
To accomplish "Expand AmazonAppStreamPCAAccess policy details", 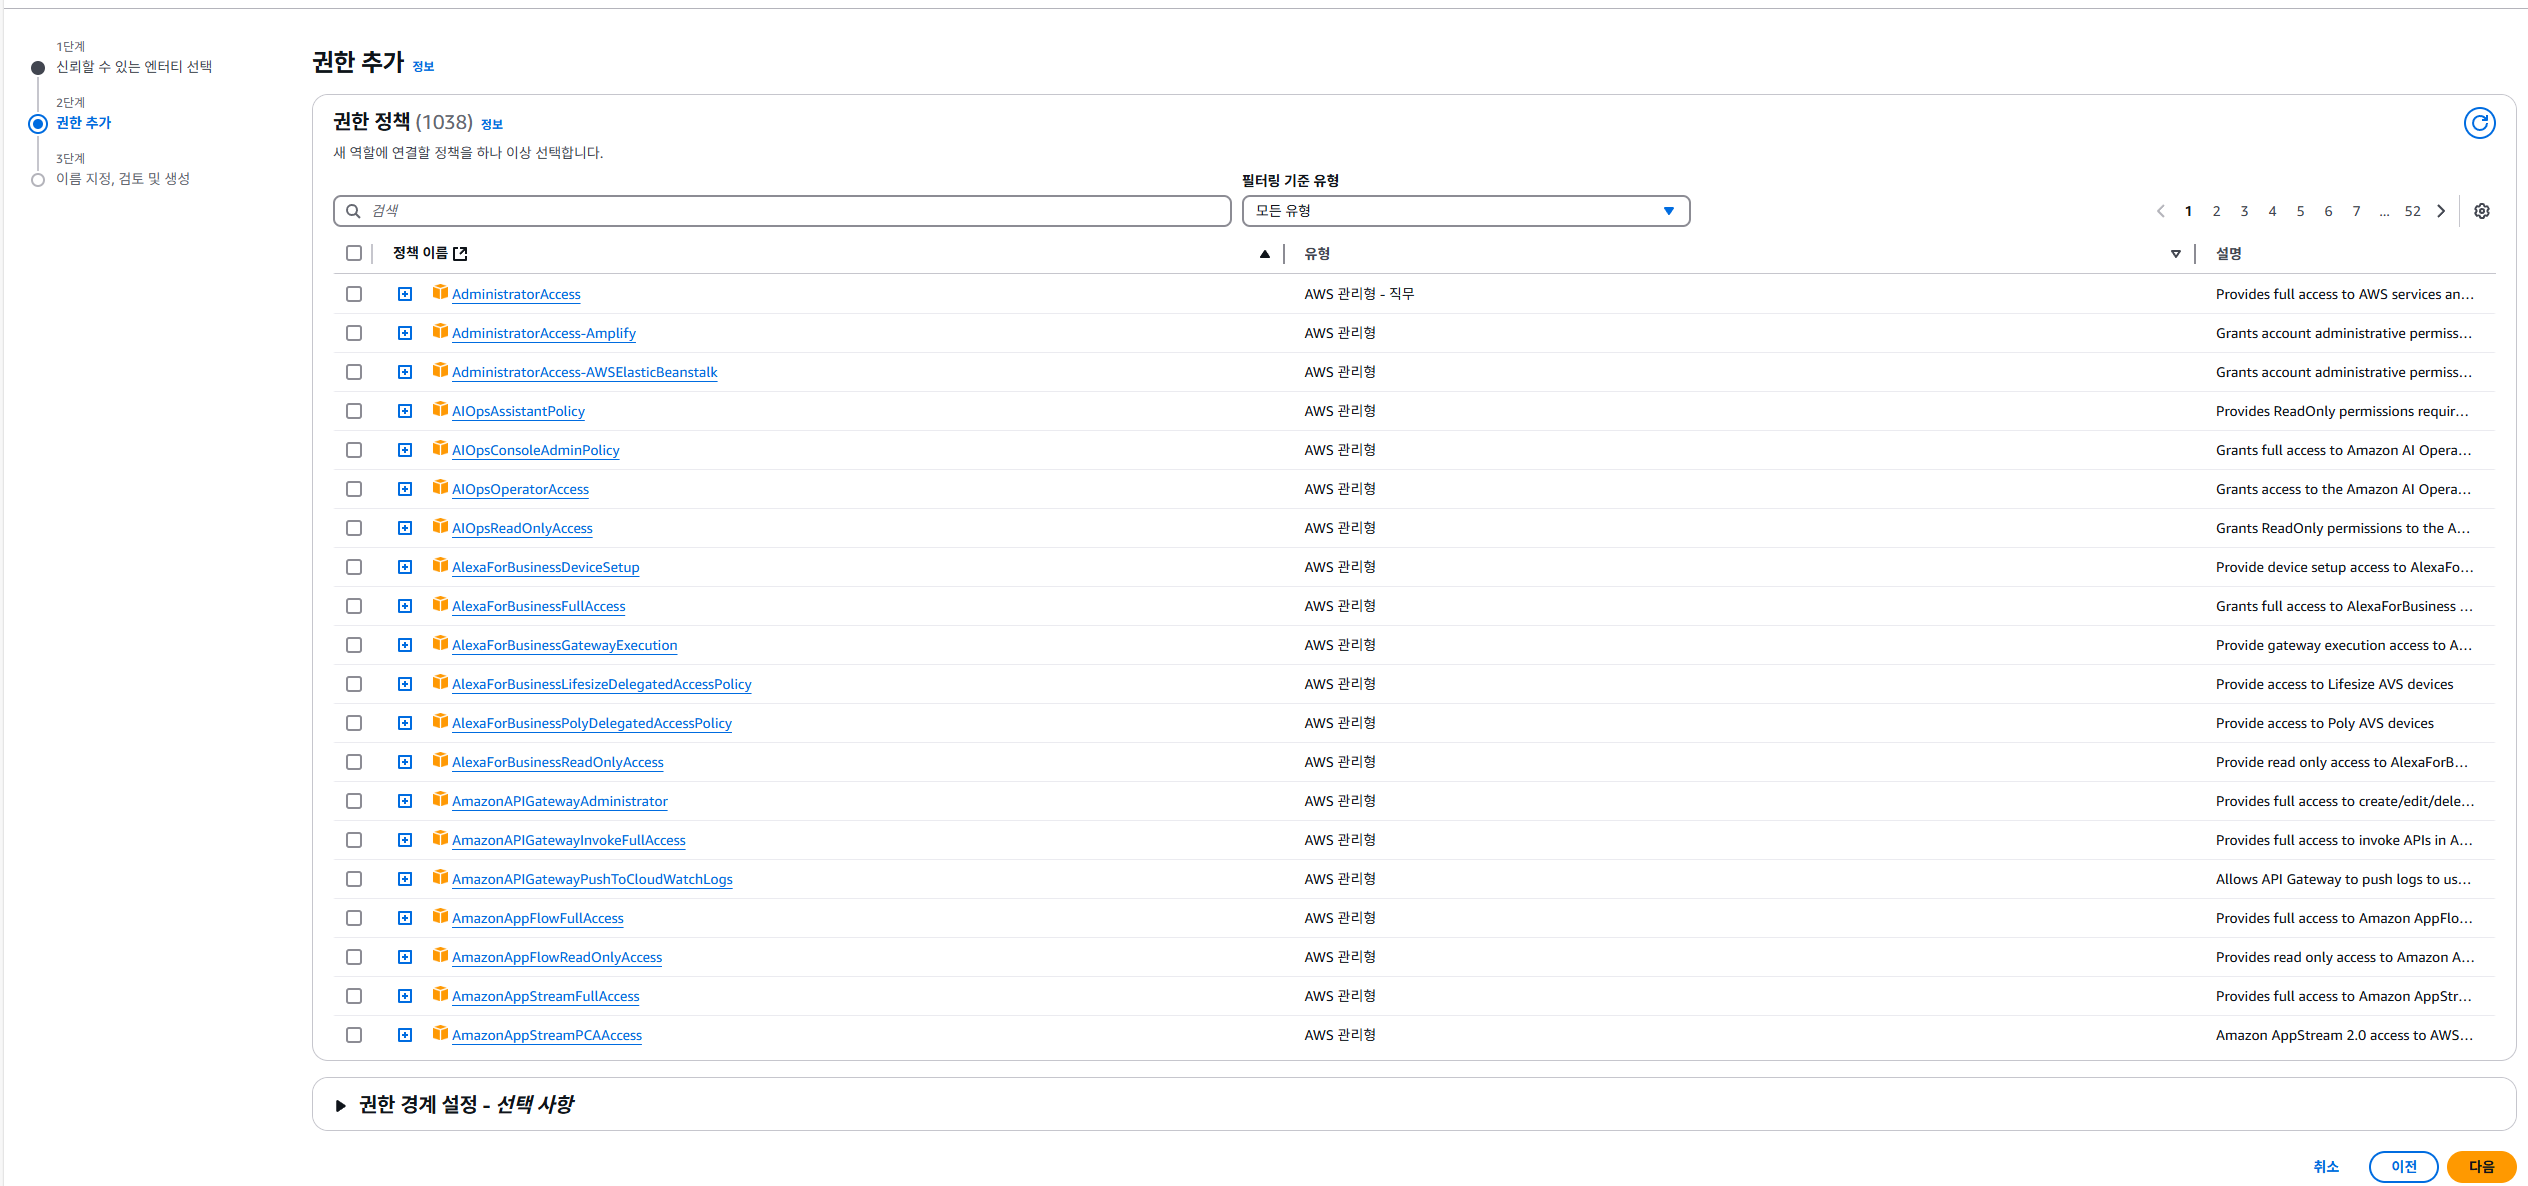I will coord(405,1035).
